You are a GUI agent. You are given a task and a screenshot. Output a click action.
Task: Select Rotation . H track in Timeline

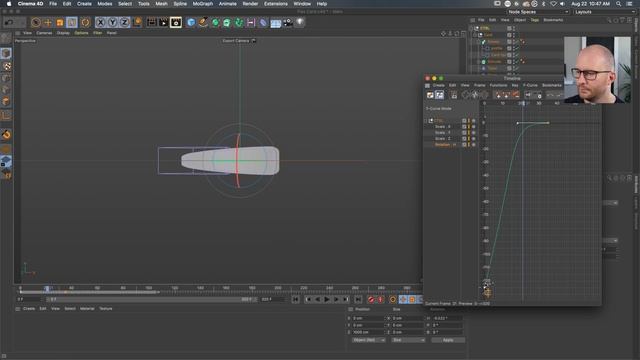tap(444, 144)
